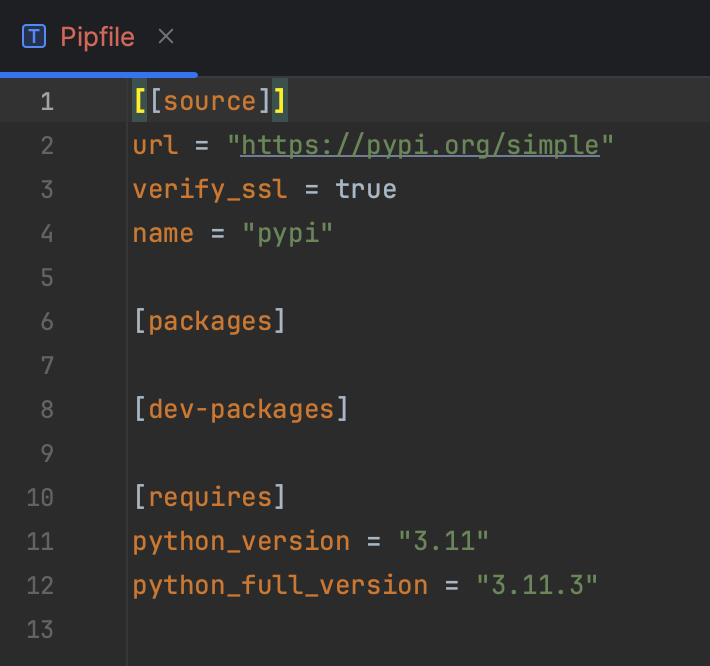Click the Pipfile tab file-type icon
Image resolution: width=710 pixels, height=666 pixels.
35,37
